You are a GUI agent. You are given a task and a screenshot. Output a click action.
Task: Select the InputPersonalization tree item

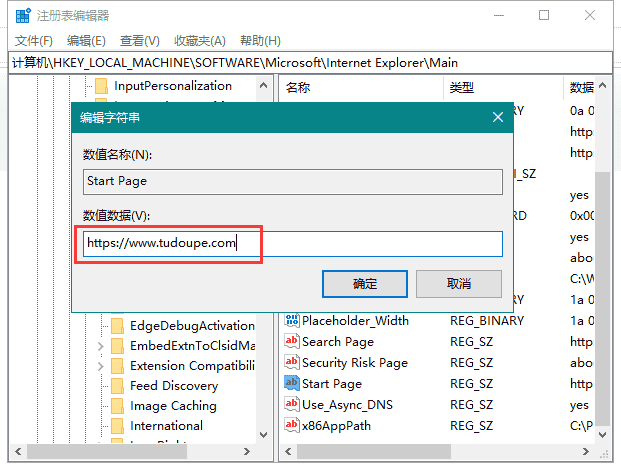point(173,86)
